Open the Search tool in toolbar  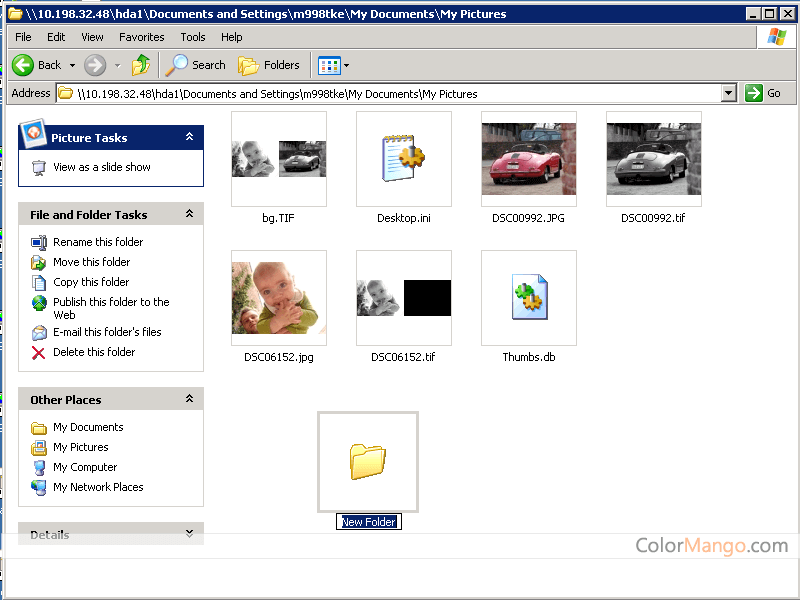tap(197, 65)
